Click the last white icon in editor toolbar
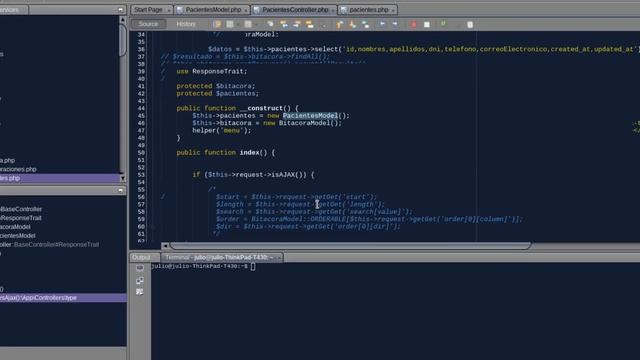 click(x=470, y=24)
